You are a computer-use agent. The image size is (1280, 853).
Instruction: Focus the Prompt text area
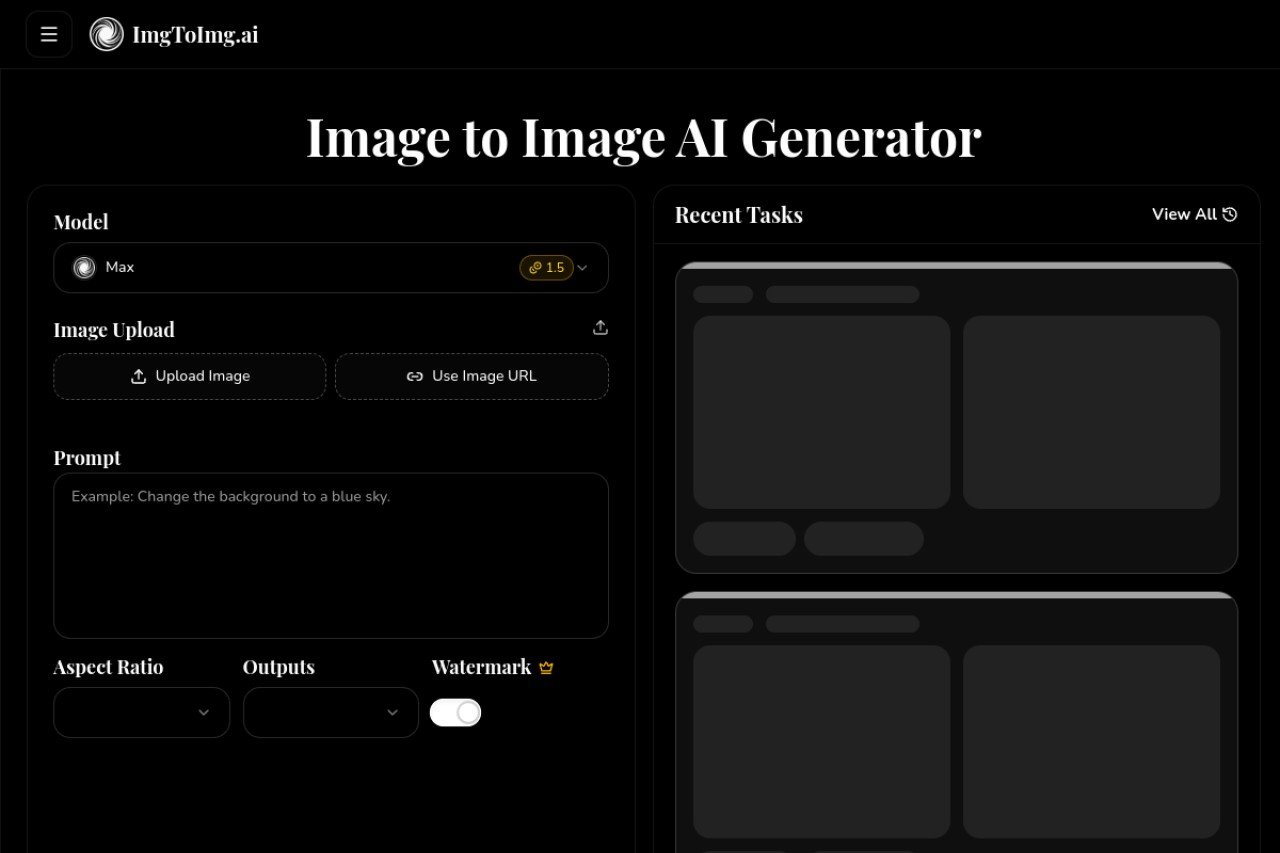(331, 556)
